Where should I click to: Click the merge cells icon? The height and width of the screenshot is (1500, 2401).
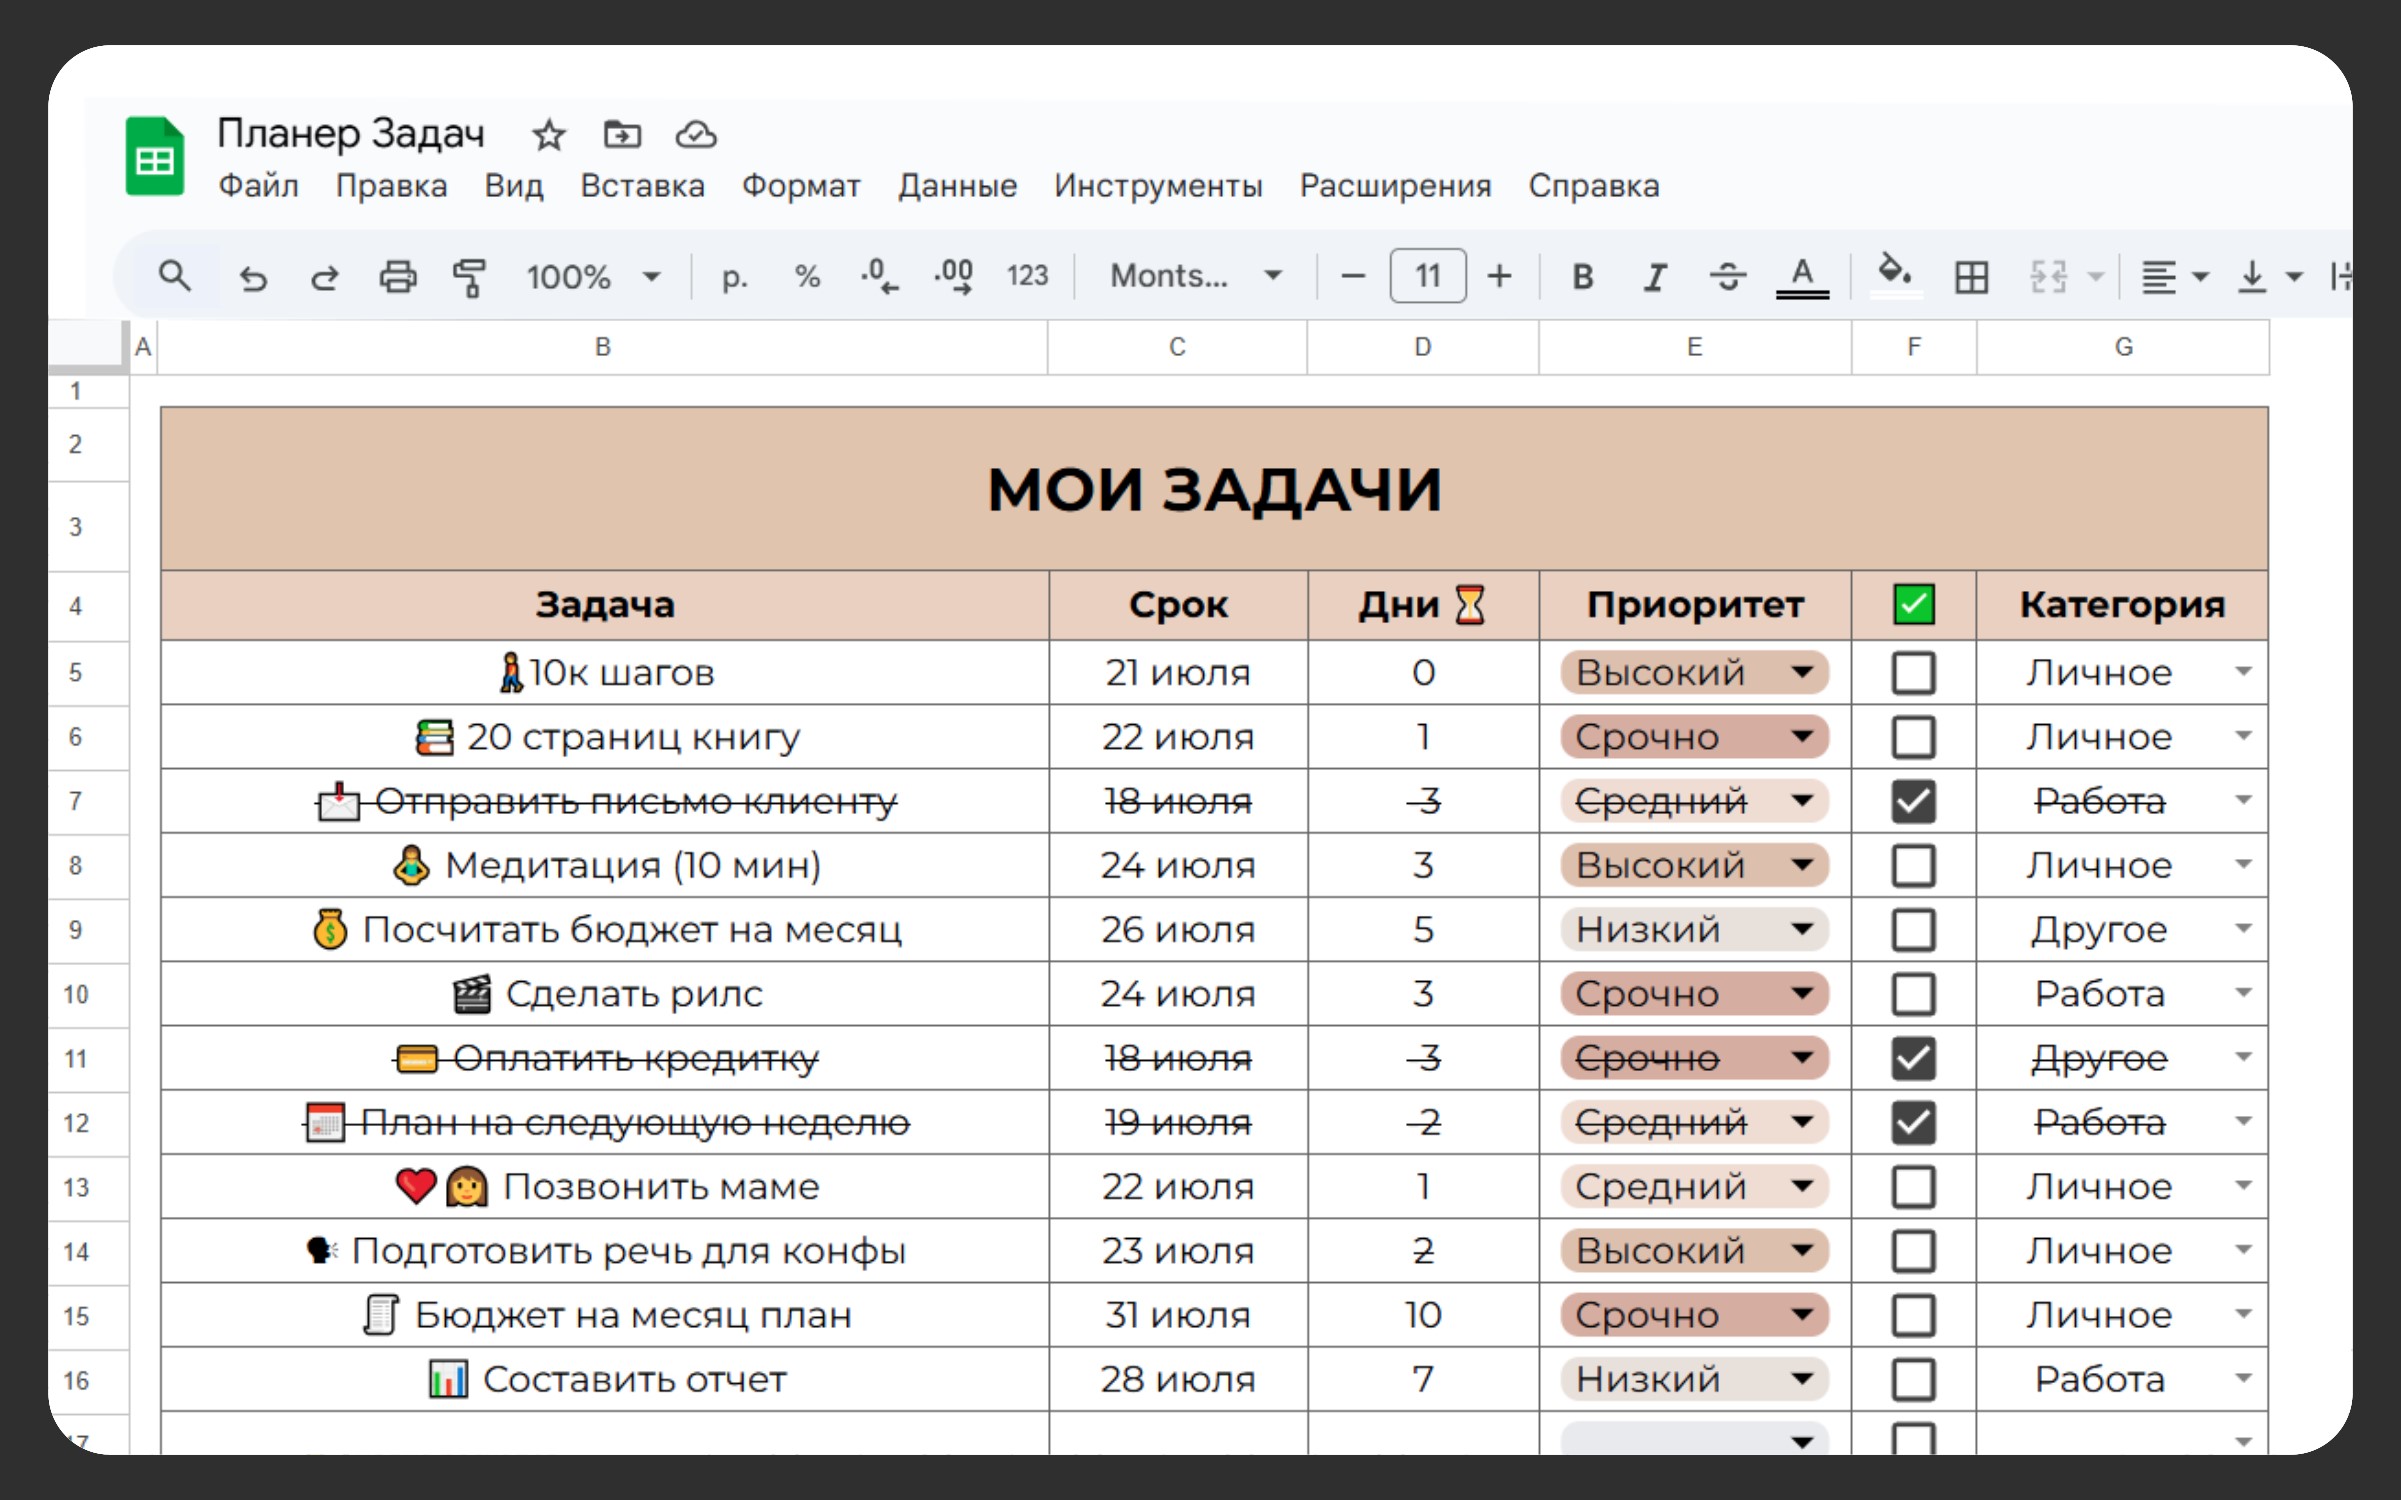pos(2048,277)
